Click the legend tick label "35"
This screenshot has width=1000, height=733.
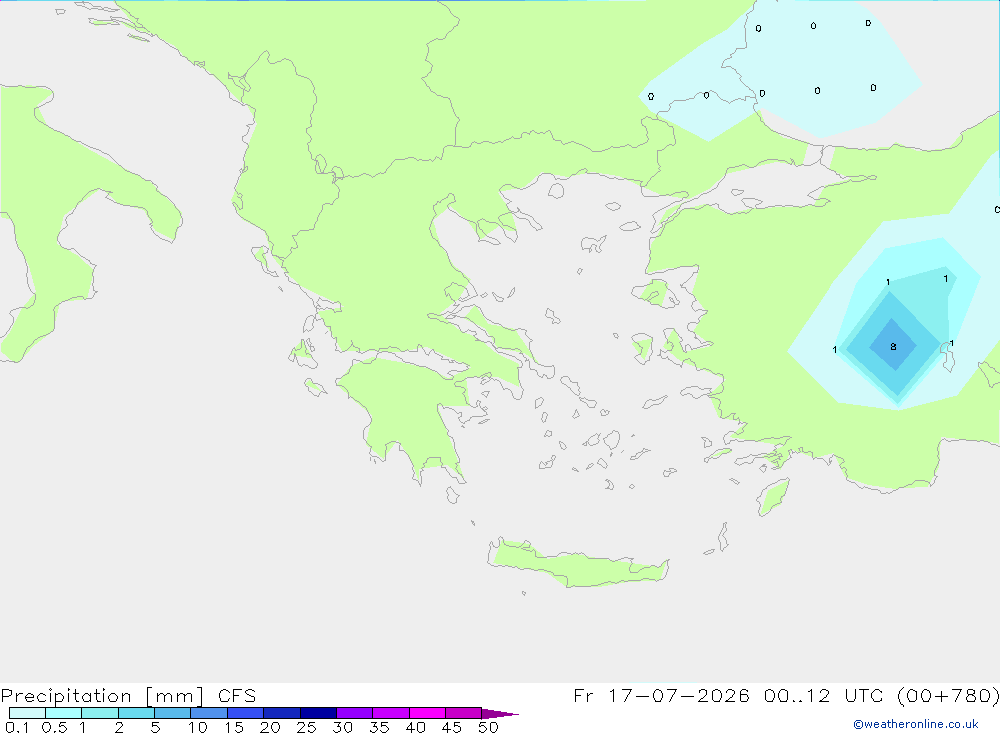[x=379, y=727]
